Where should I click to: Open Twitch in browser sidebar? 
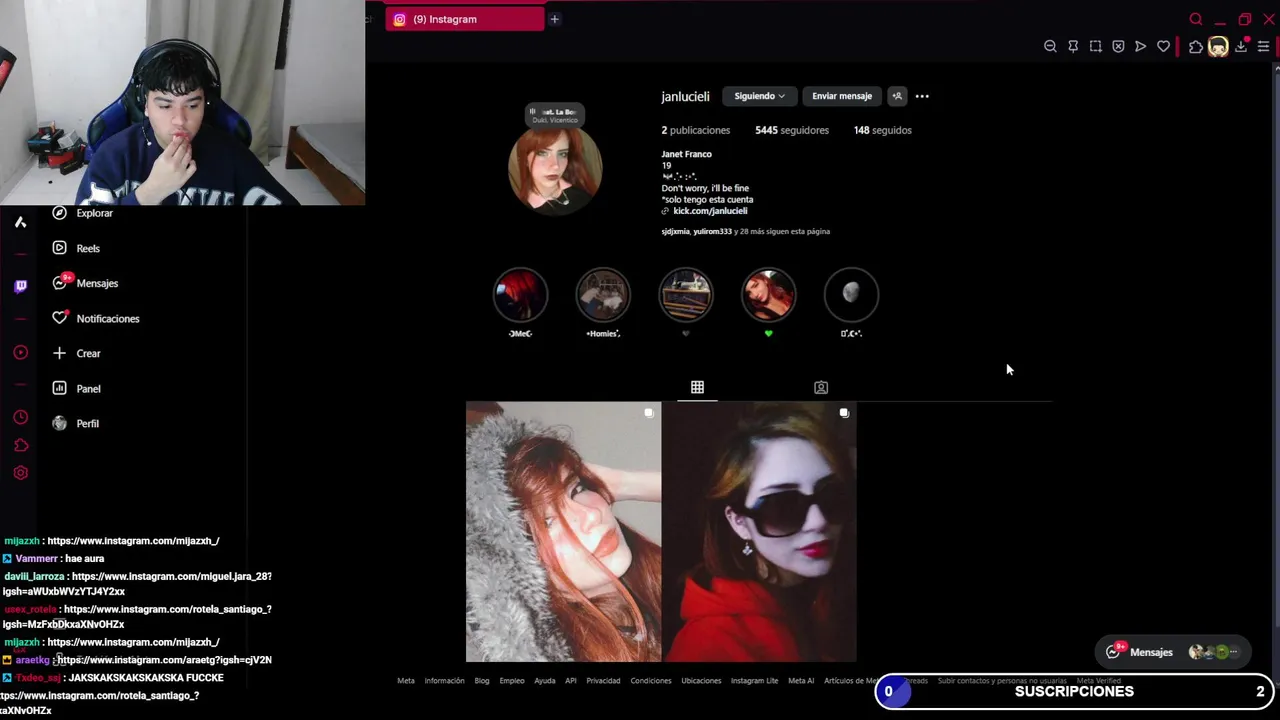click(20, 286)
